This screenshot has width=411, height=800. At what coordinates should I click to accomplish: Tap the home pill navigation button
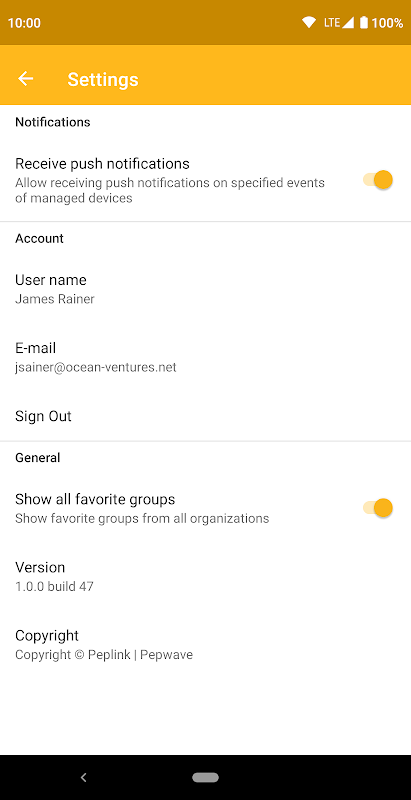tap(206, 778)
